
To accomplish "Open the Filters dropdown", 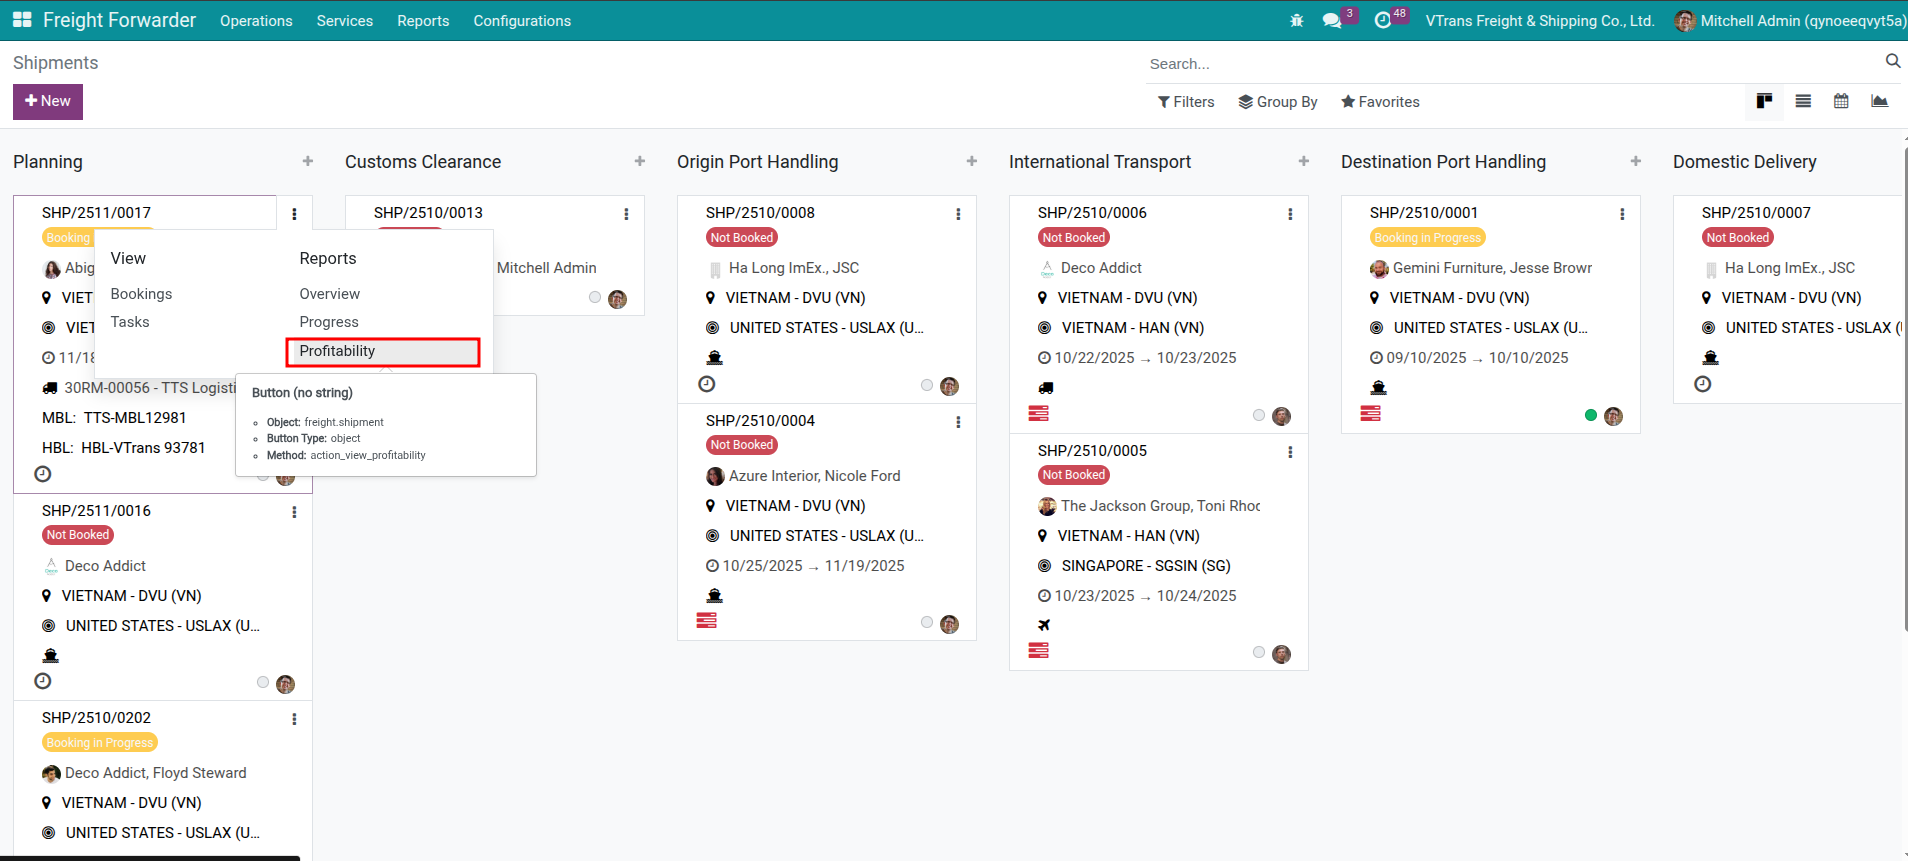I will [x=1186, y=102].
